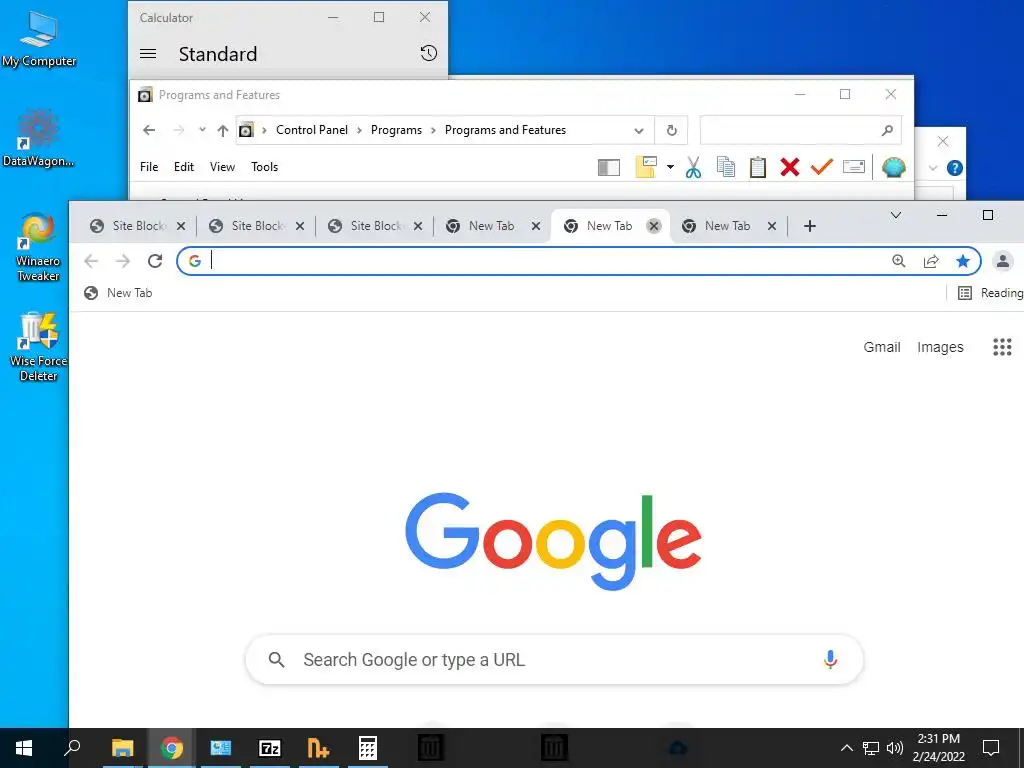Open new Chrome tab with plus button

click(x=809, y=226)
